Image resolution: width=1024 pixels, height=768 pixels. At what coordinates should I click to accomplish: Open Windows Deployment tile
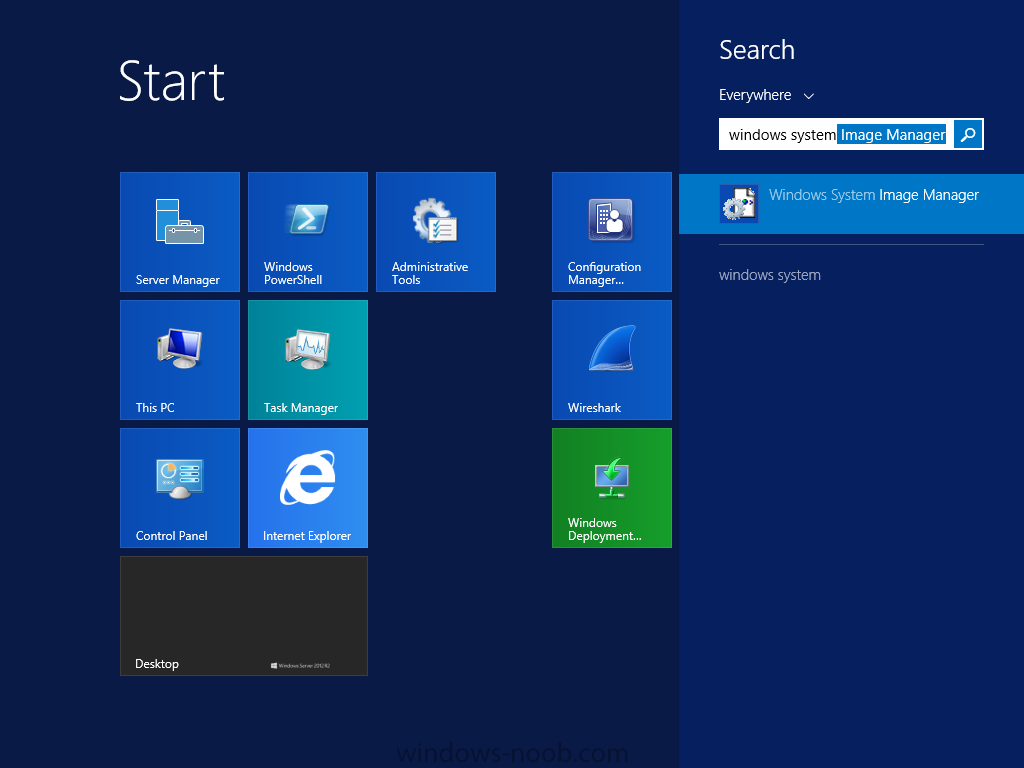tap(611, 488)
